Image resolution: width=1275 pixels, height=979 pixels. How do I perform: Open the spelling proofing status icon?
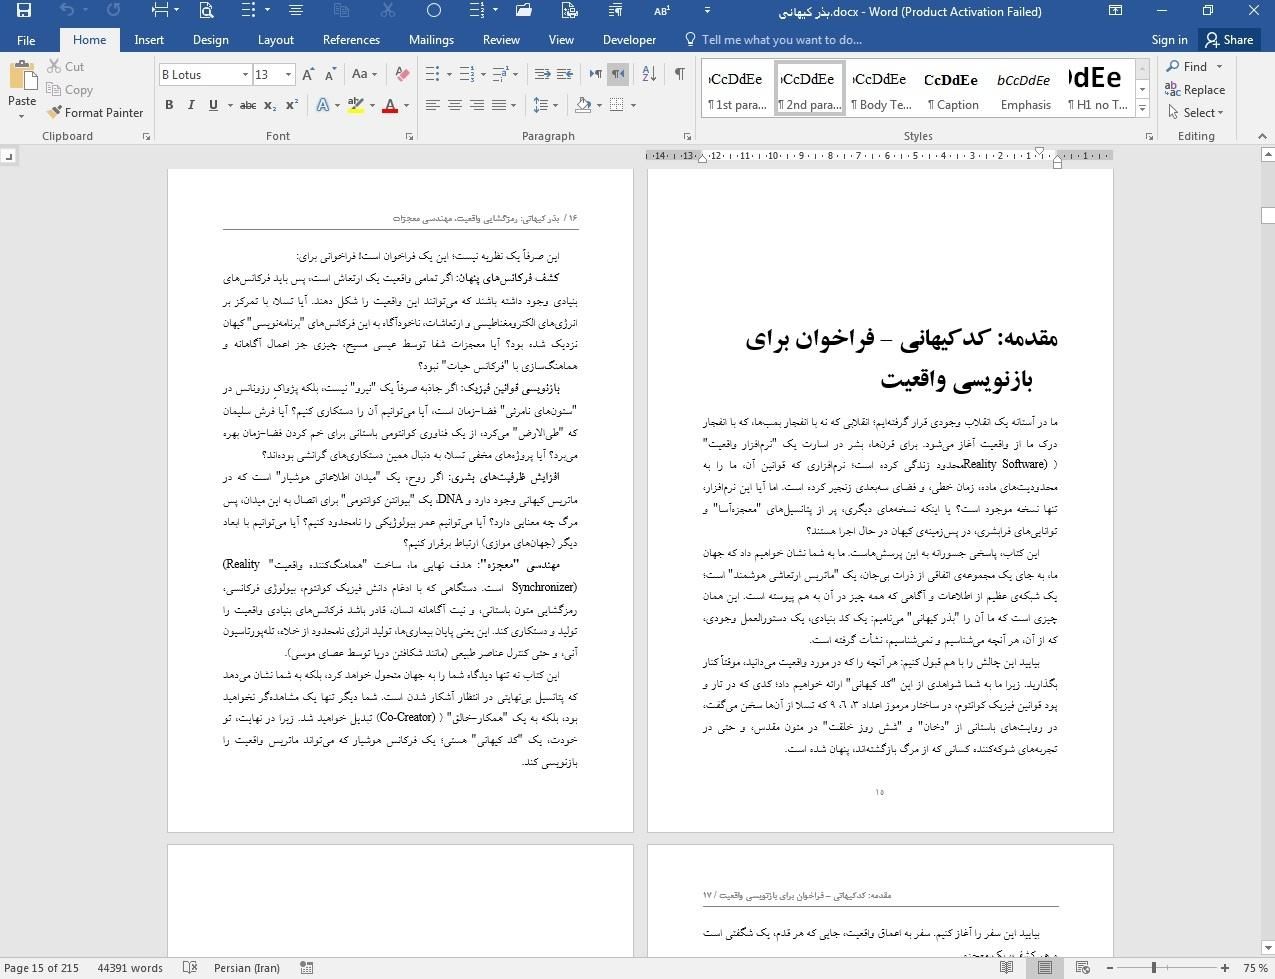[190, 967]
